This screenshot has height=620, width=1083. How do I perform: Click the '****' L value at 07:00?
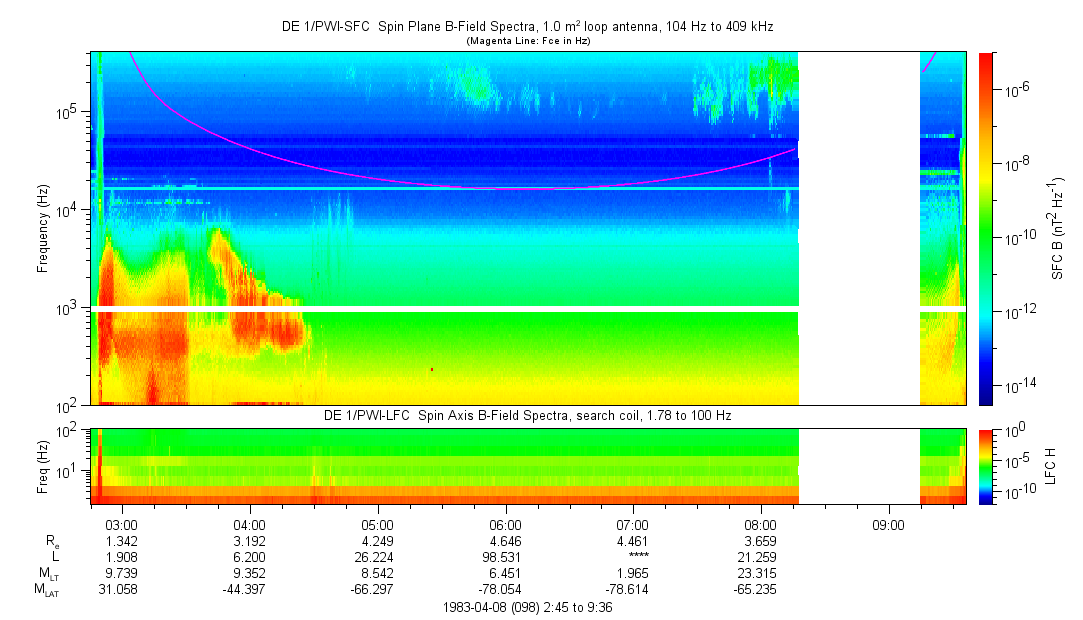point(638,556)
